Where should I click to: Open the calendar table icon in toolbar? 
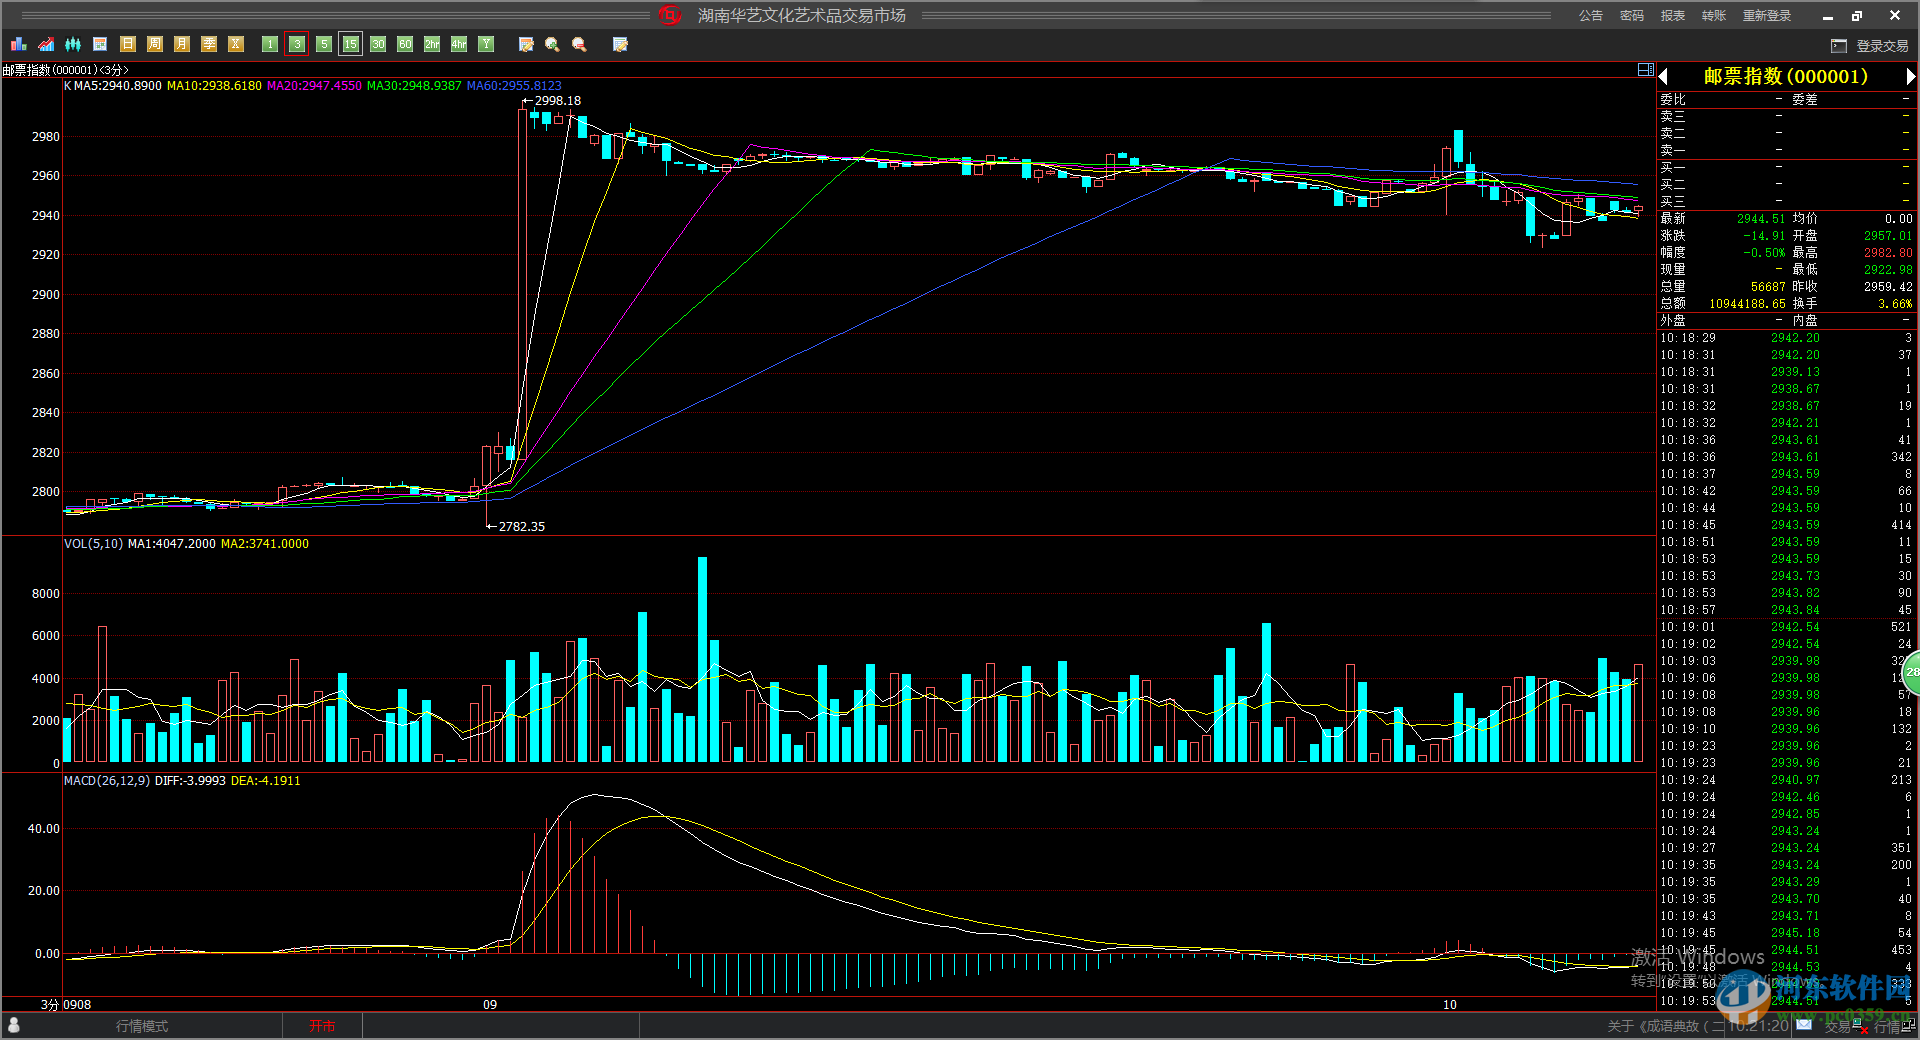coord(100,44)
